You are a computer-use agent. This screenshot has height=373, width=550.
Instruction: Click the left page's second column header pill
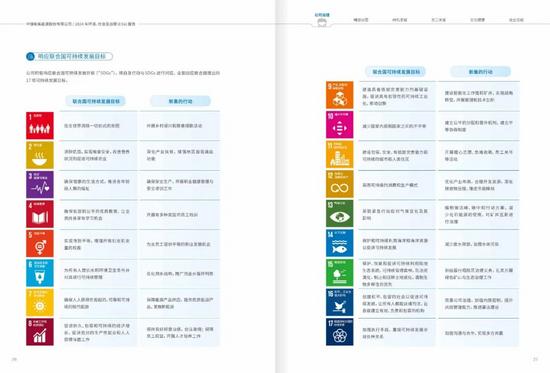pos(180,101)
